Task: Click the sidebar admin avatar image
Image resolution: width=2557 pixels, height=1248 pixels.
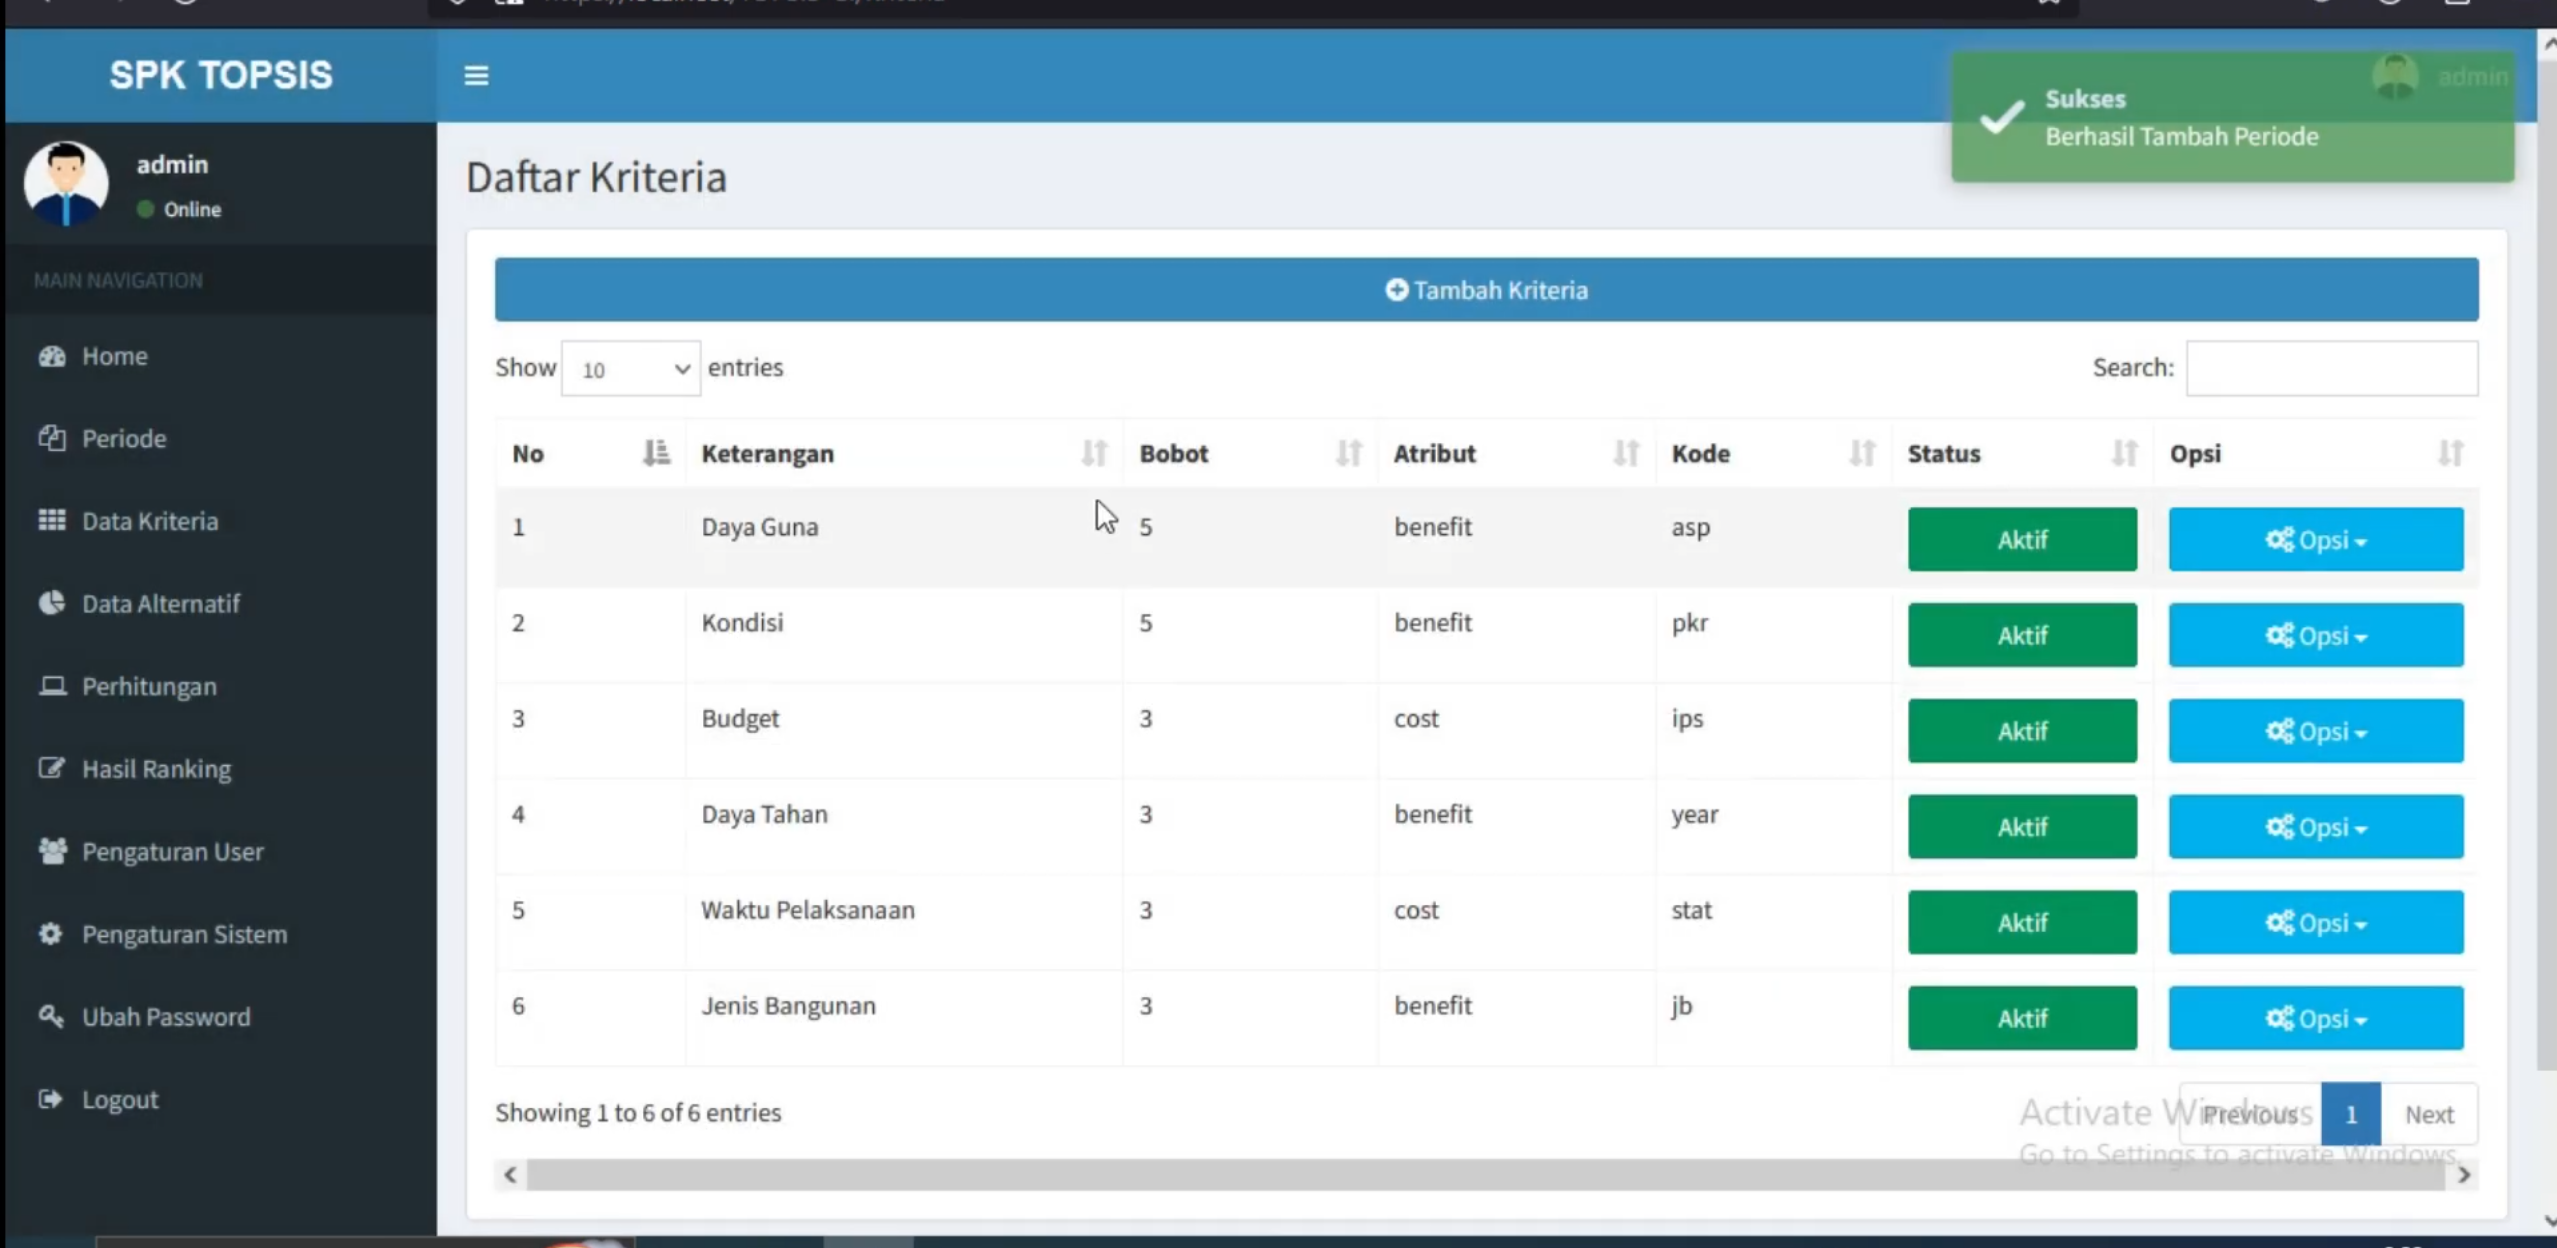Action: click(x=66, y=183)
